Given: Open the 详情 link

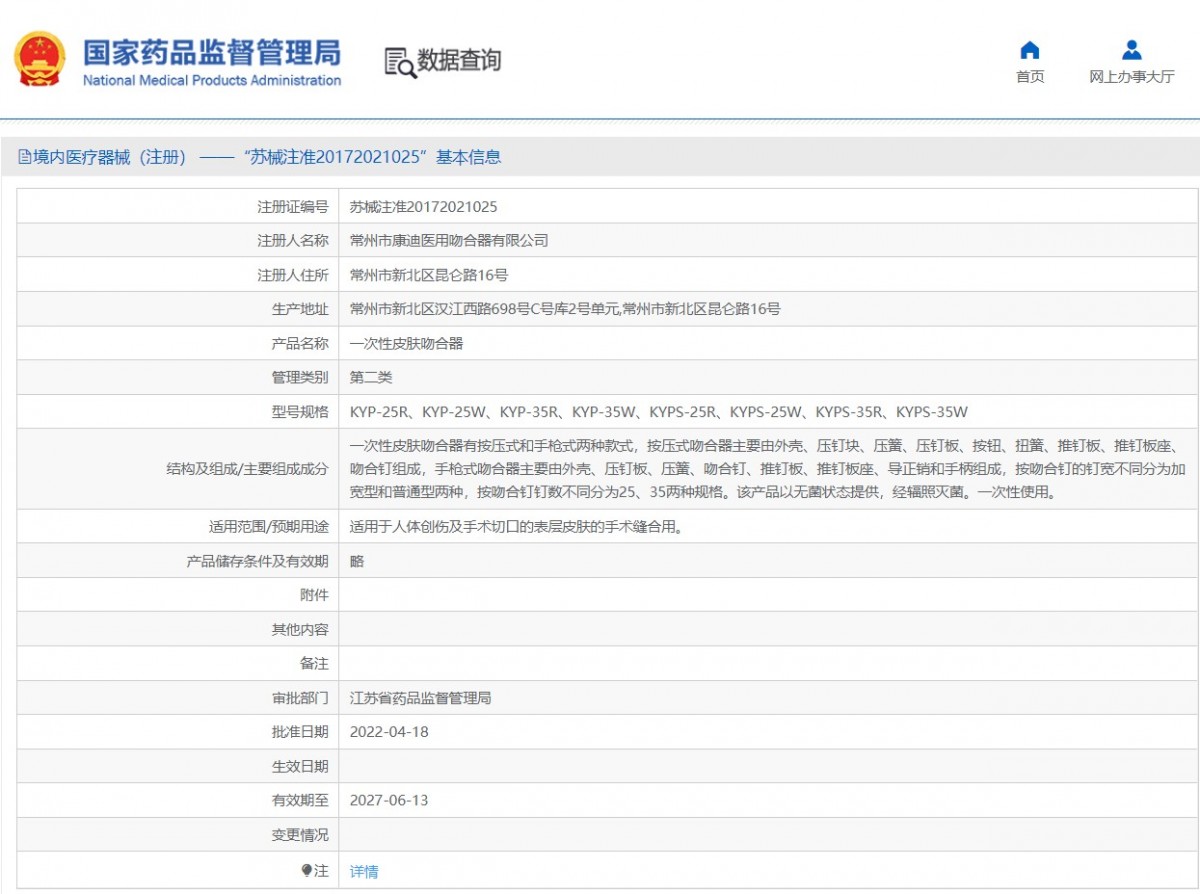Looking at the screenshot, I should click(364, 872).
